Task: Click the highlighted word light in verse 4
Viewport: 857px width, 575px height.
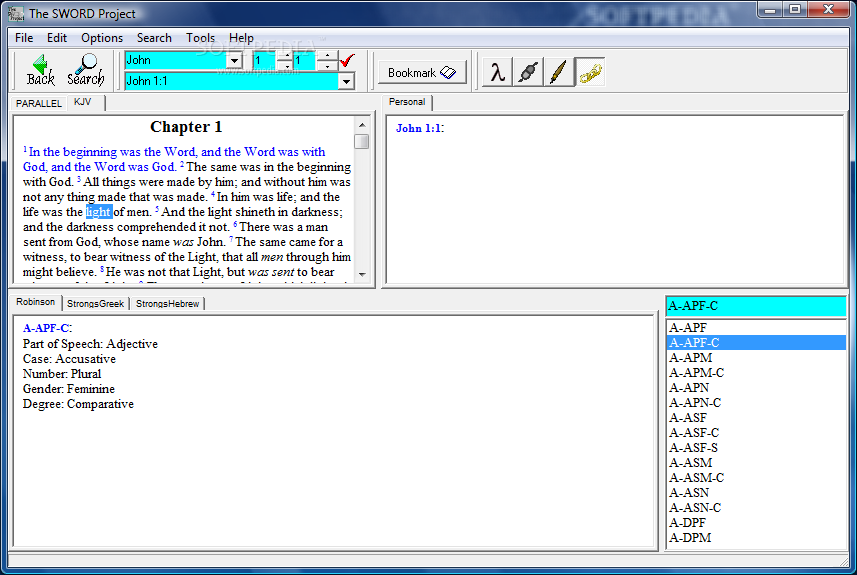Action: click(x=98, y=212)
